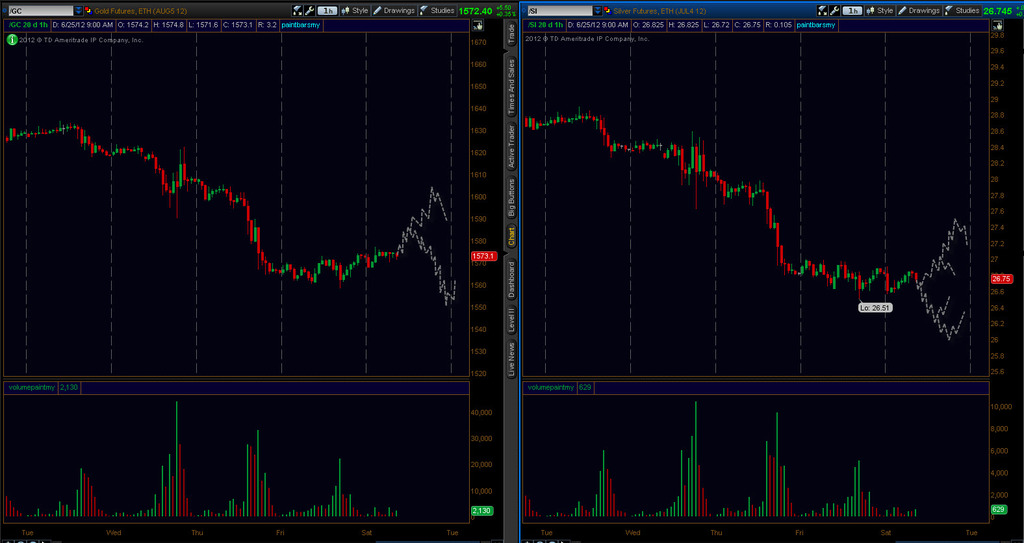This screenshot has height=543, width=1024.
Task: Click volumepaintmy label under Silver chart
Action: [x=552, y=387]
